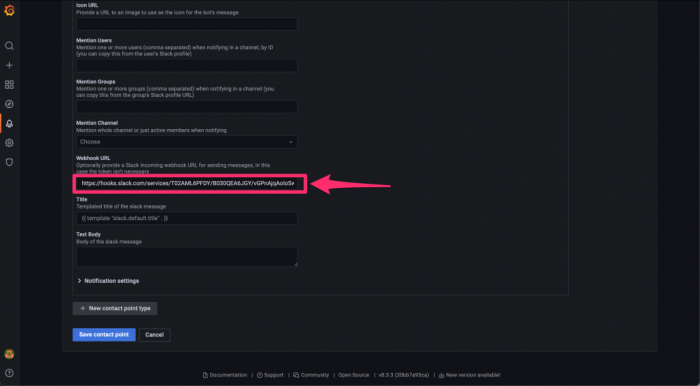The image size is (700, 386).
Task: Open the Create plus icon in the sidebar
Action: coord(9,65)
